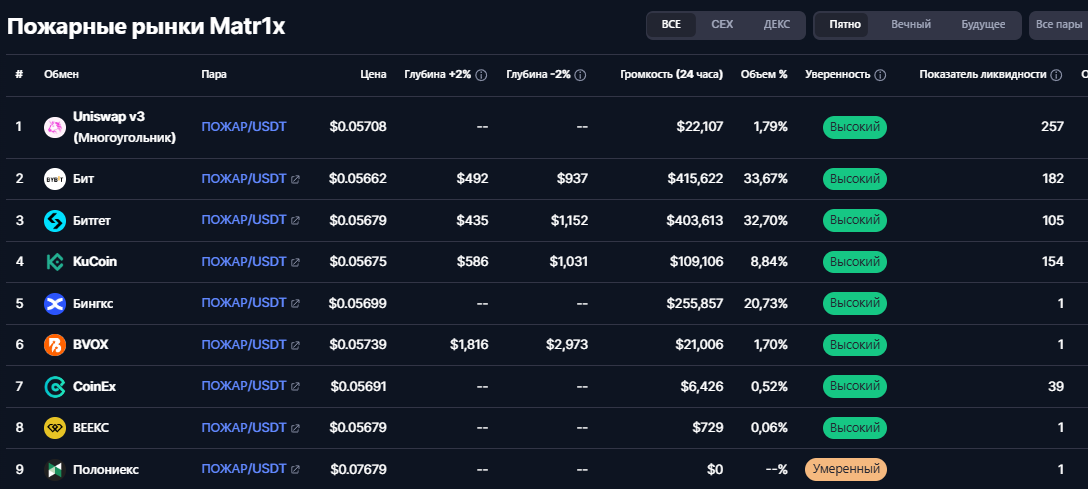Sort table by Цена column header

pyautogui.click(x=373, y=75)
